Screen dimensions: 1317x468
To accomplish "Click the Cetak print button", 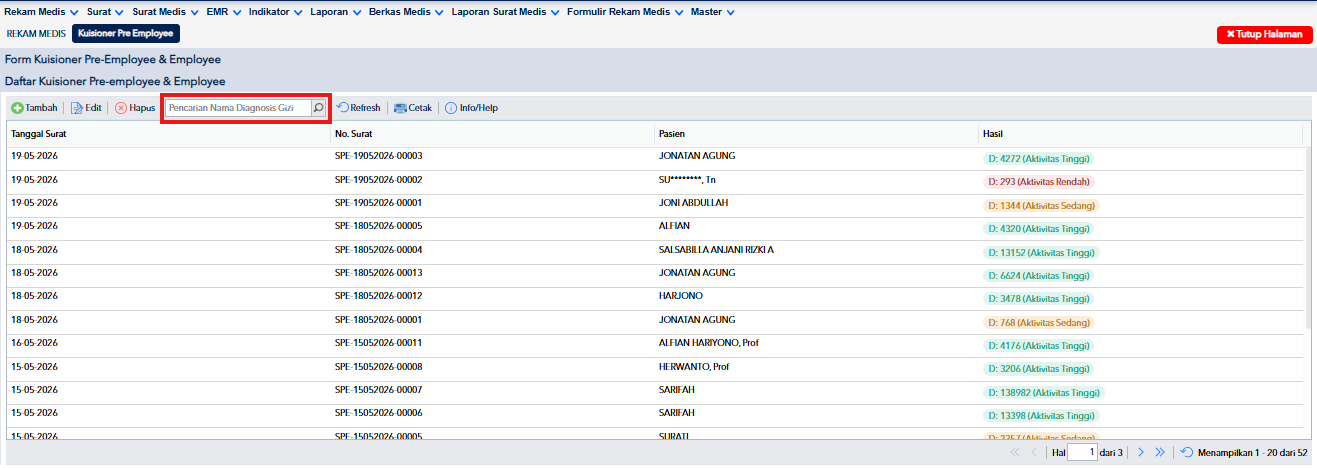I will (x=413, y=108).
